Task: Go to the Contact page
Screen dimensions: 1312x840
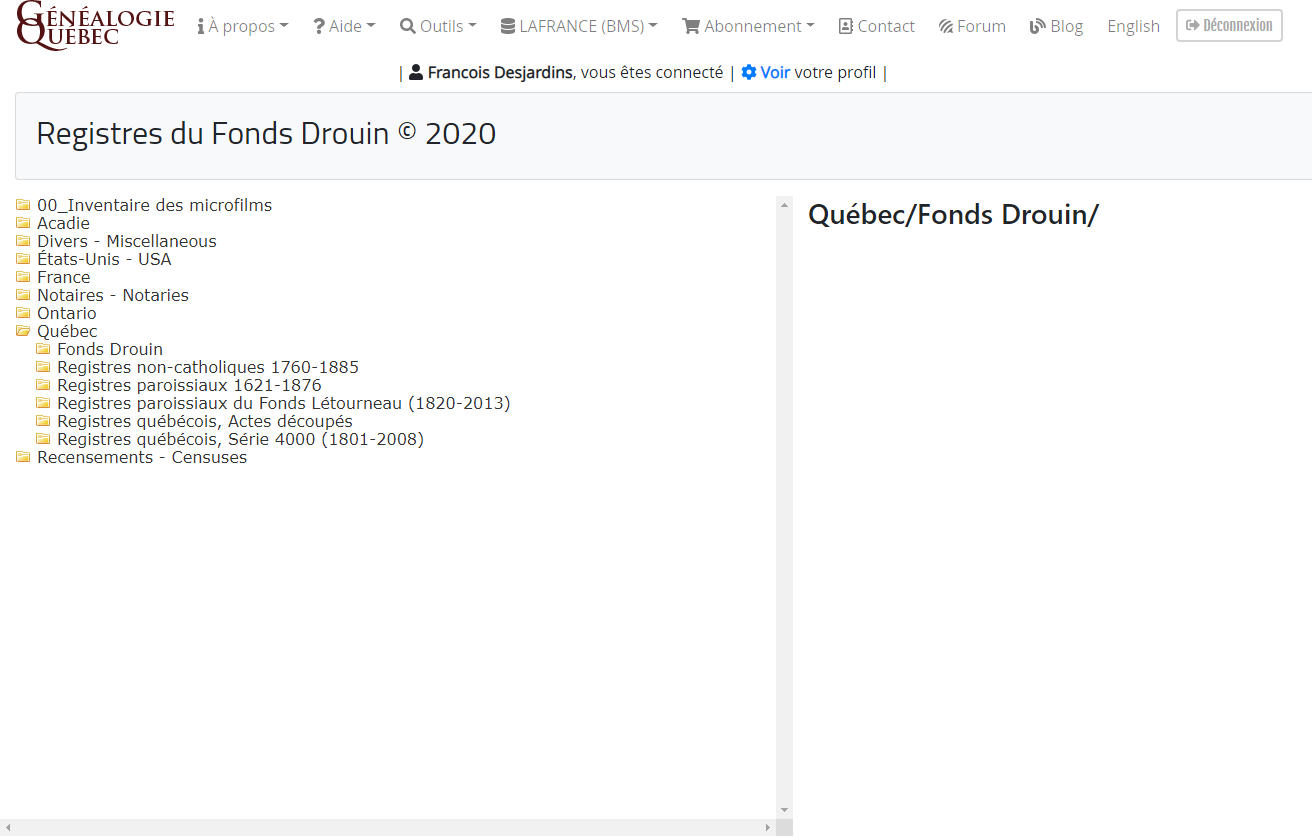Action: (x=876, y=26)
